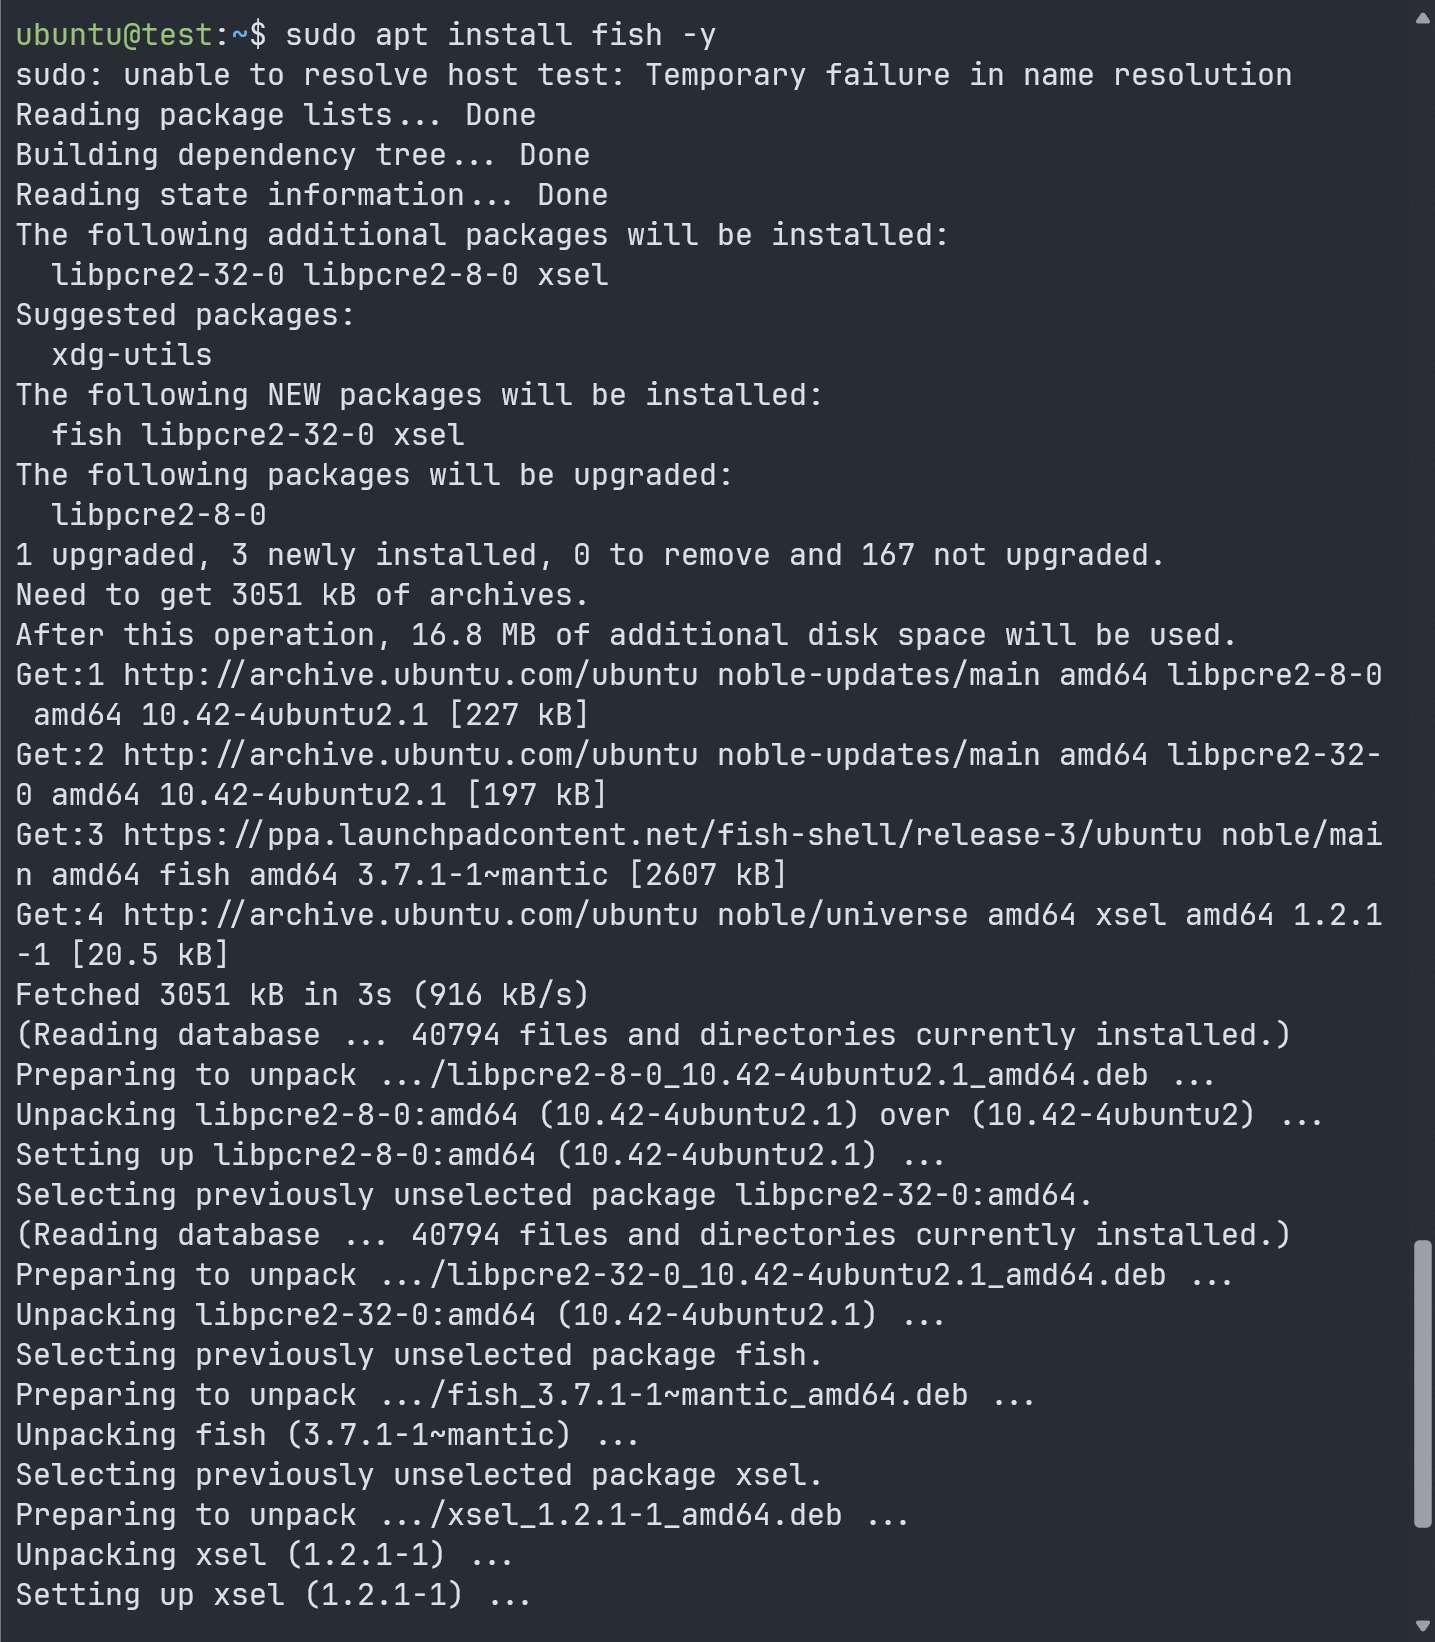This screenshot has width=1435, height=1642.
Task: Click the 'Setting up xsel (1.2.1-1)' line
Action: (x=273, y=1595)
